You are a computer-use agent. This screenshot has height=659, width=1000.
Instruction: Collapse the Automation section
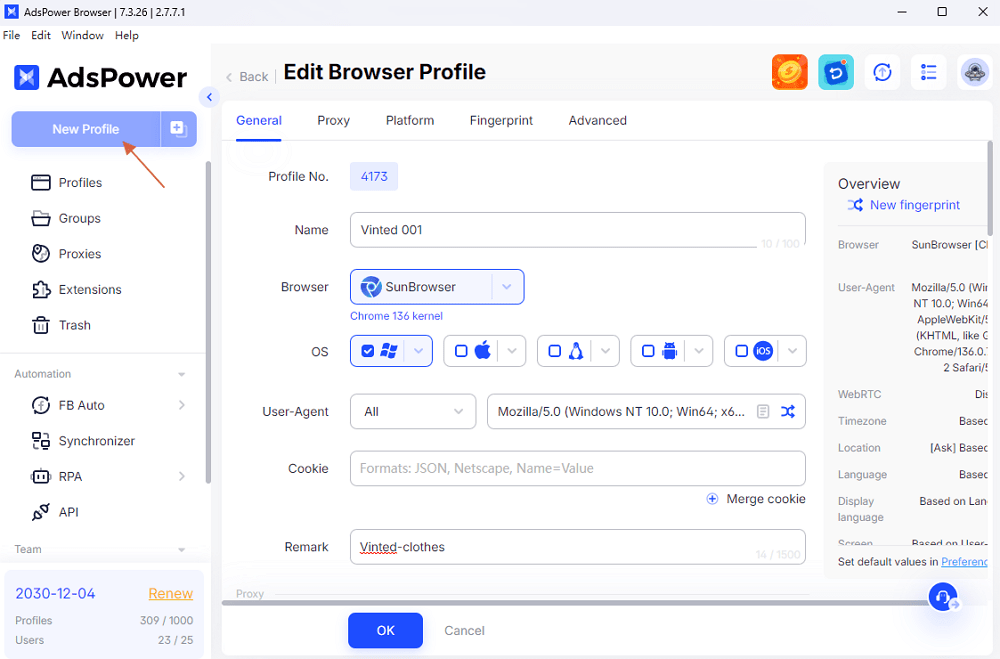pyautogui.click(x=182, y=374)
